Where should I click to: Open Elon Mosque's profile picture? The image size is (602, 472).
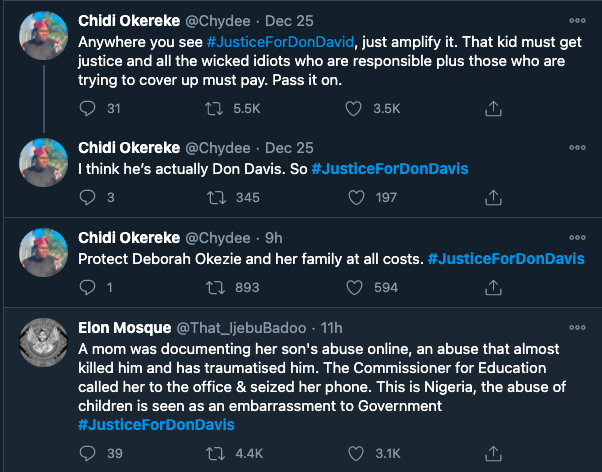[44, 342]
